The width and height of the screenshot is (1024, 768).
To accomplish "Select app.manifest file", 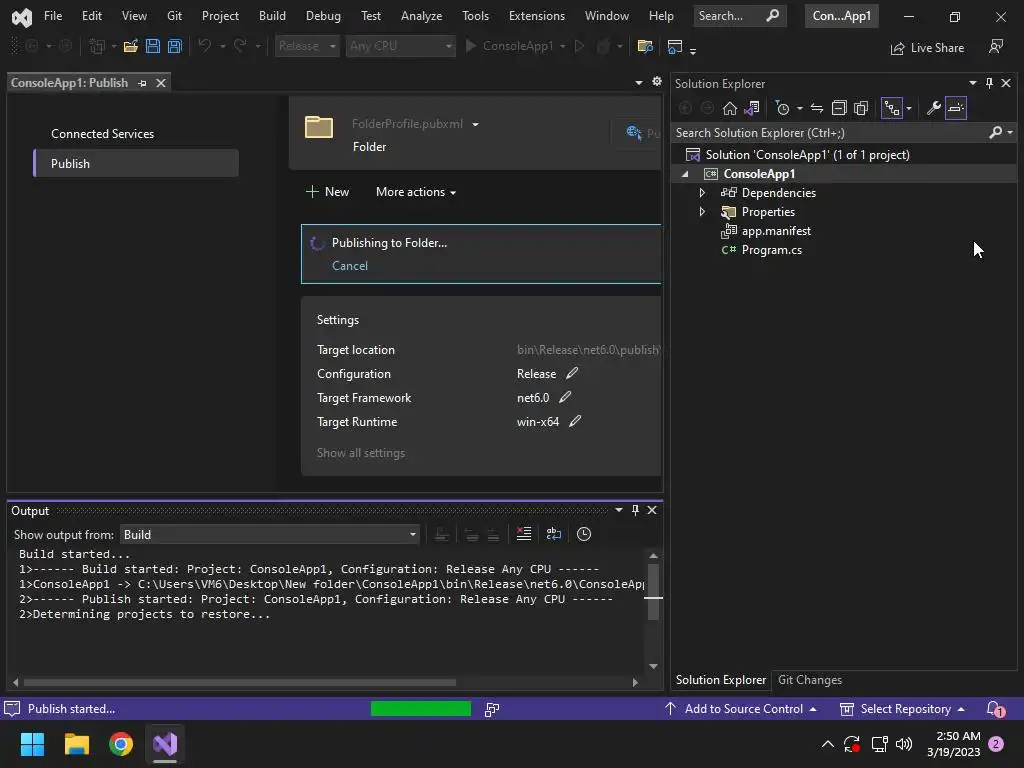I will point(776,231).
